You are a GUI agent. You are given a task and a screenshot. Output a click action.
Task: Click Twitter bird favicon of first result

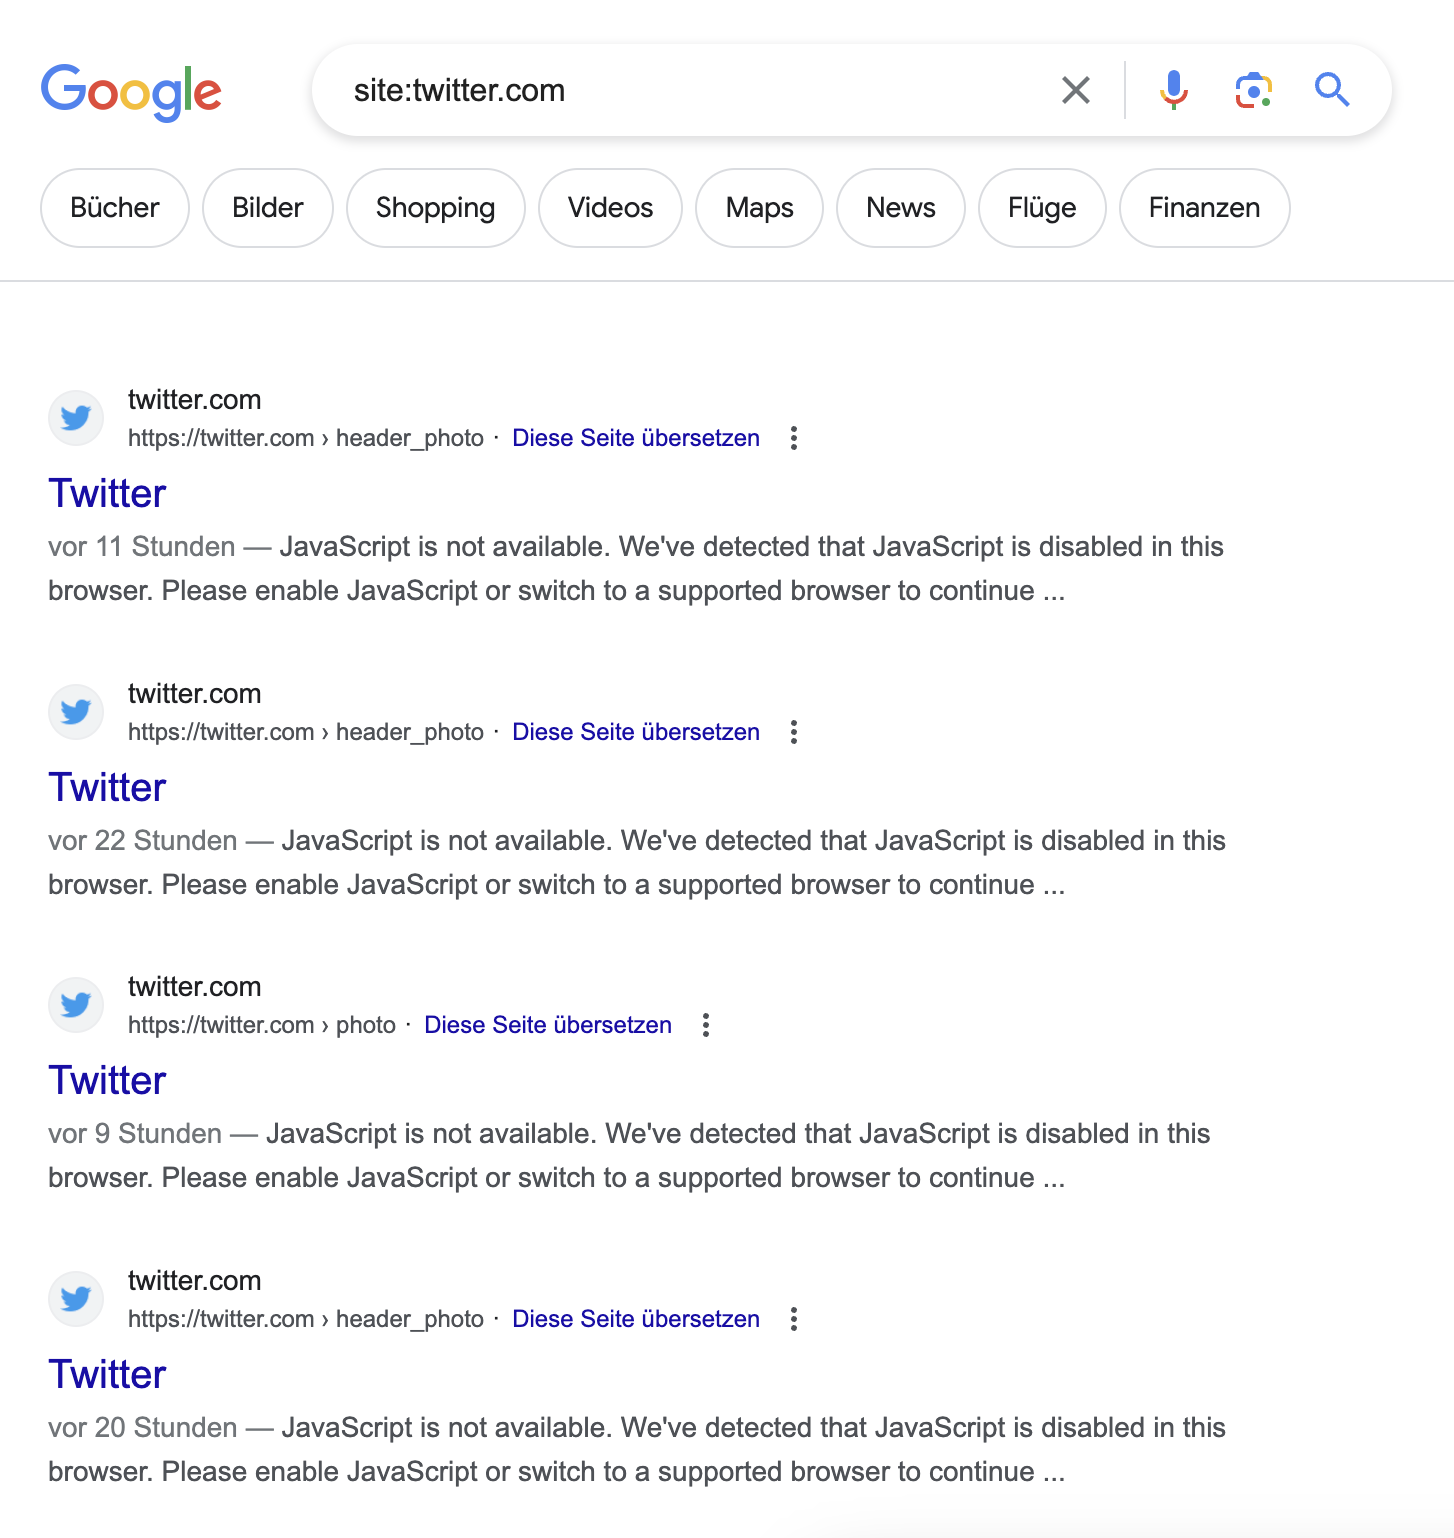(x=76, y=418)
